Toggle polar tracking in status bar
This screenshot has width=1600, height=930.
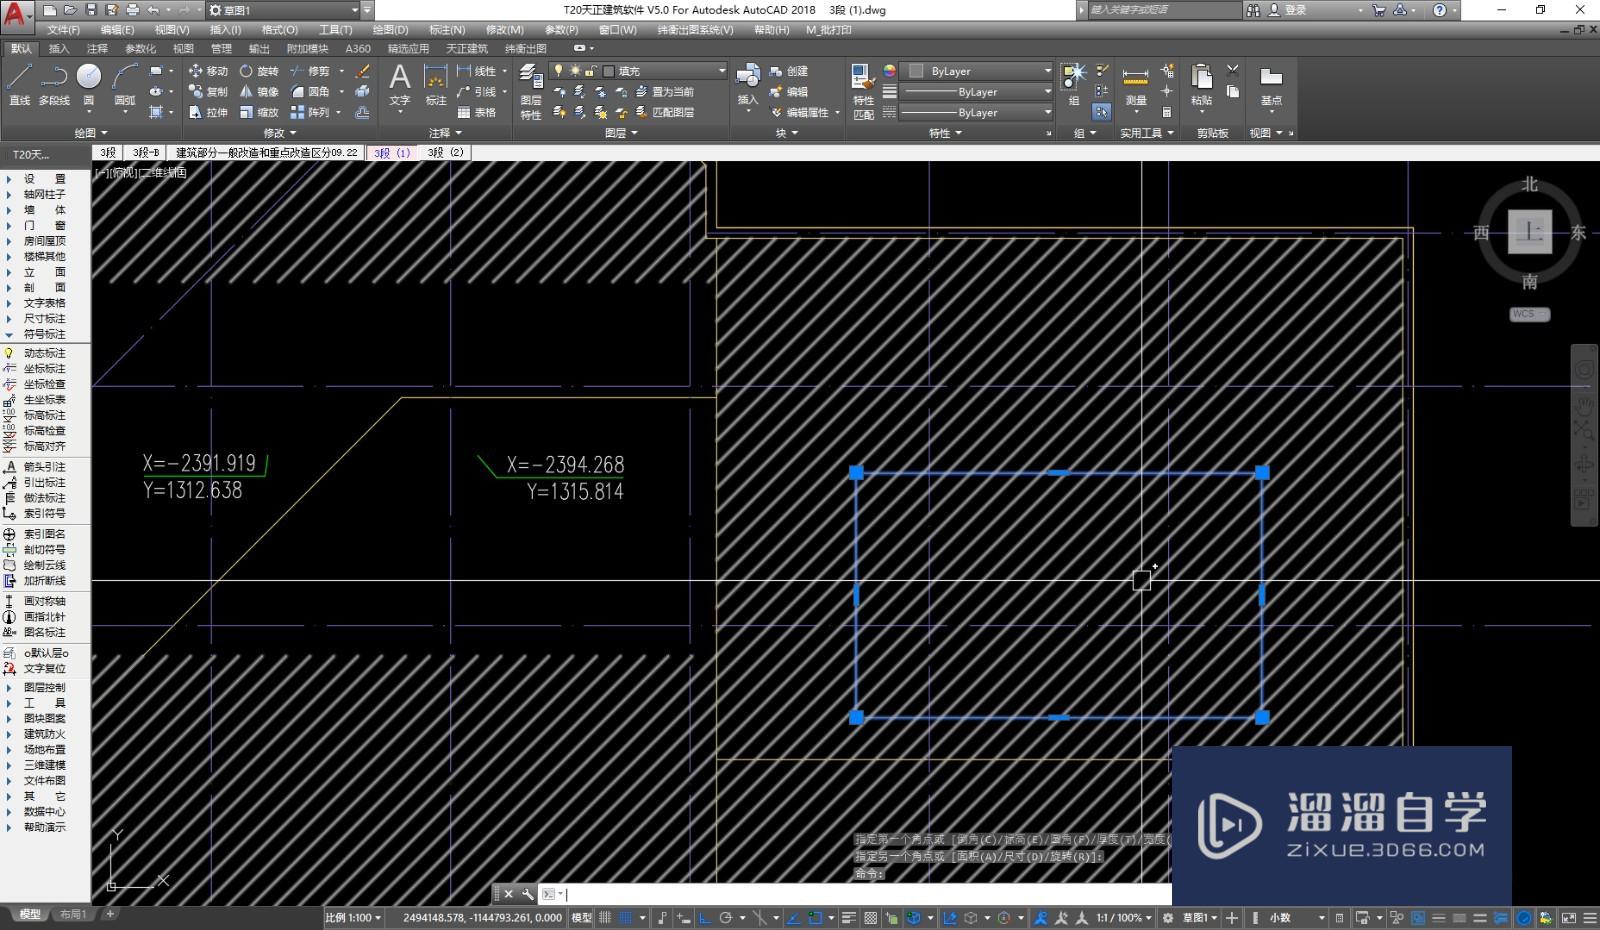click(x=726, y=918)
